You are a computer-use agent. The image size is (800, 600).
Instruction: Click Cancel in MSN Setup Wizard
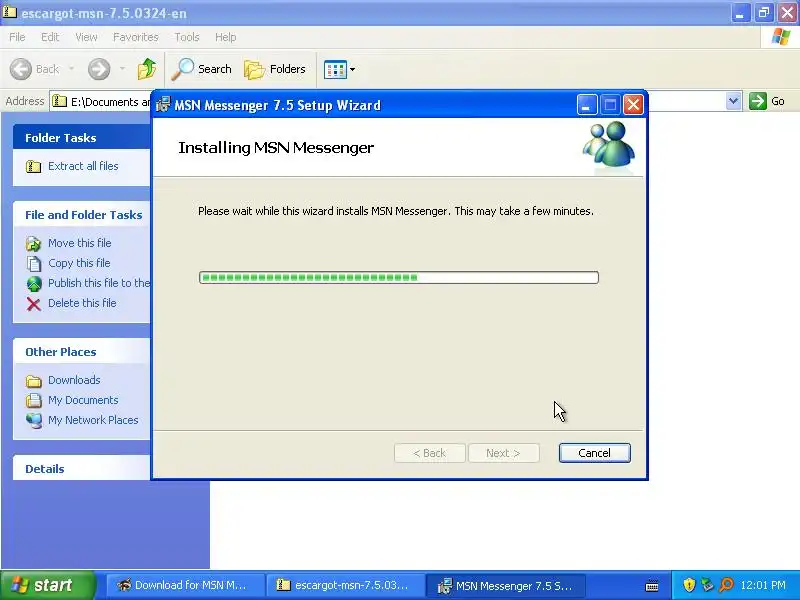coord(595,453)
